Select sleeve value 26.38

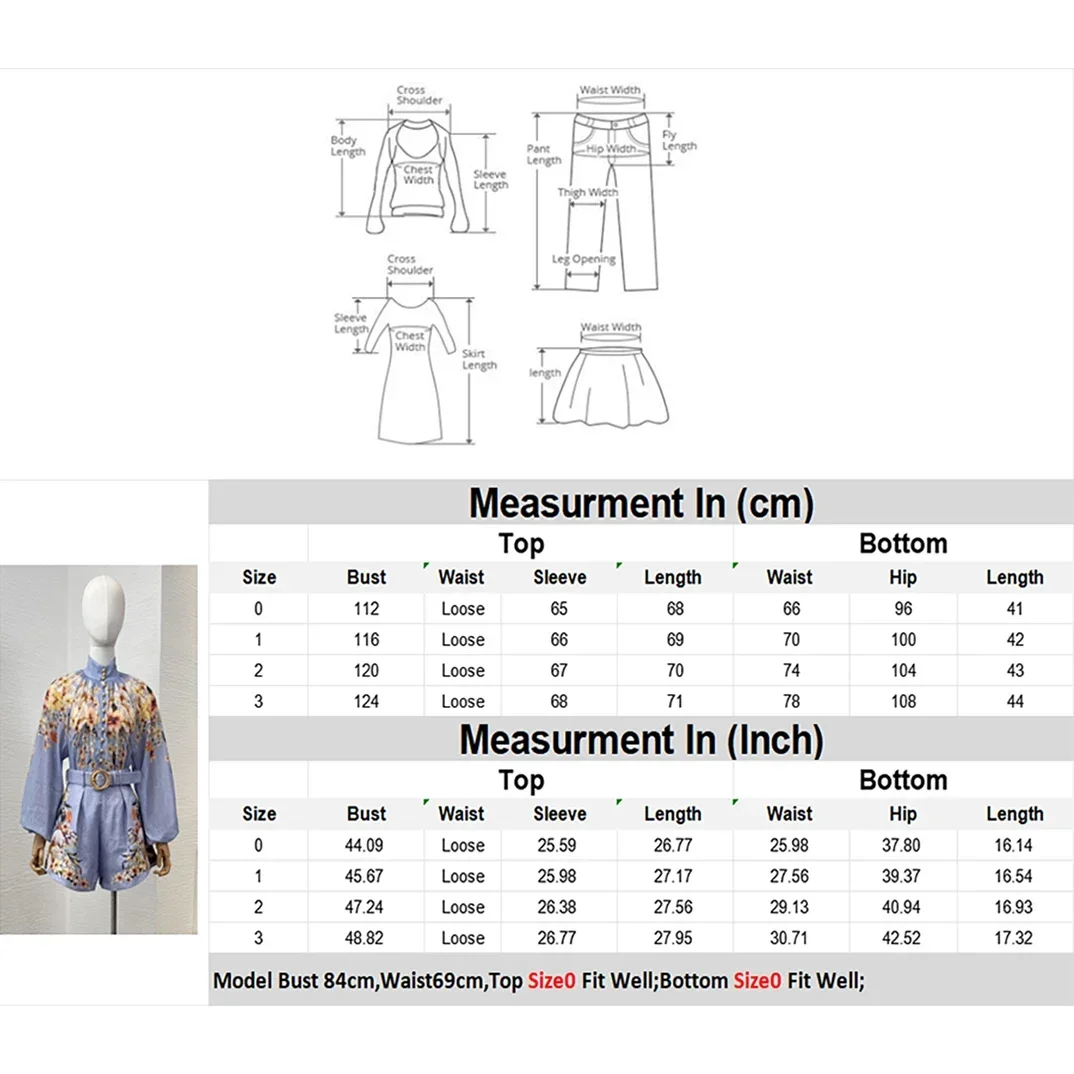click(x=557, y=906)
